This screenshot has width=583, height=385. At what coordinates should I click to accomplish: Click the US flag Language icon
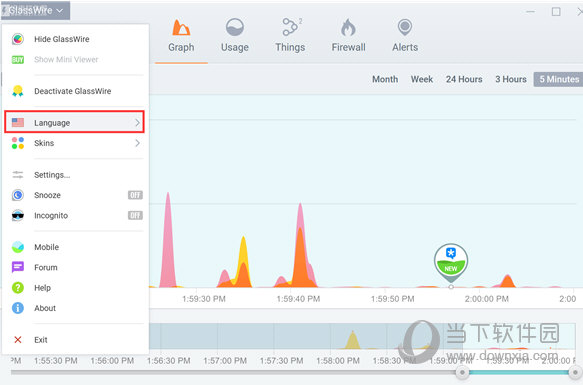(18, 122)
